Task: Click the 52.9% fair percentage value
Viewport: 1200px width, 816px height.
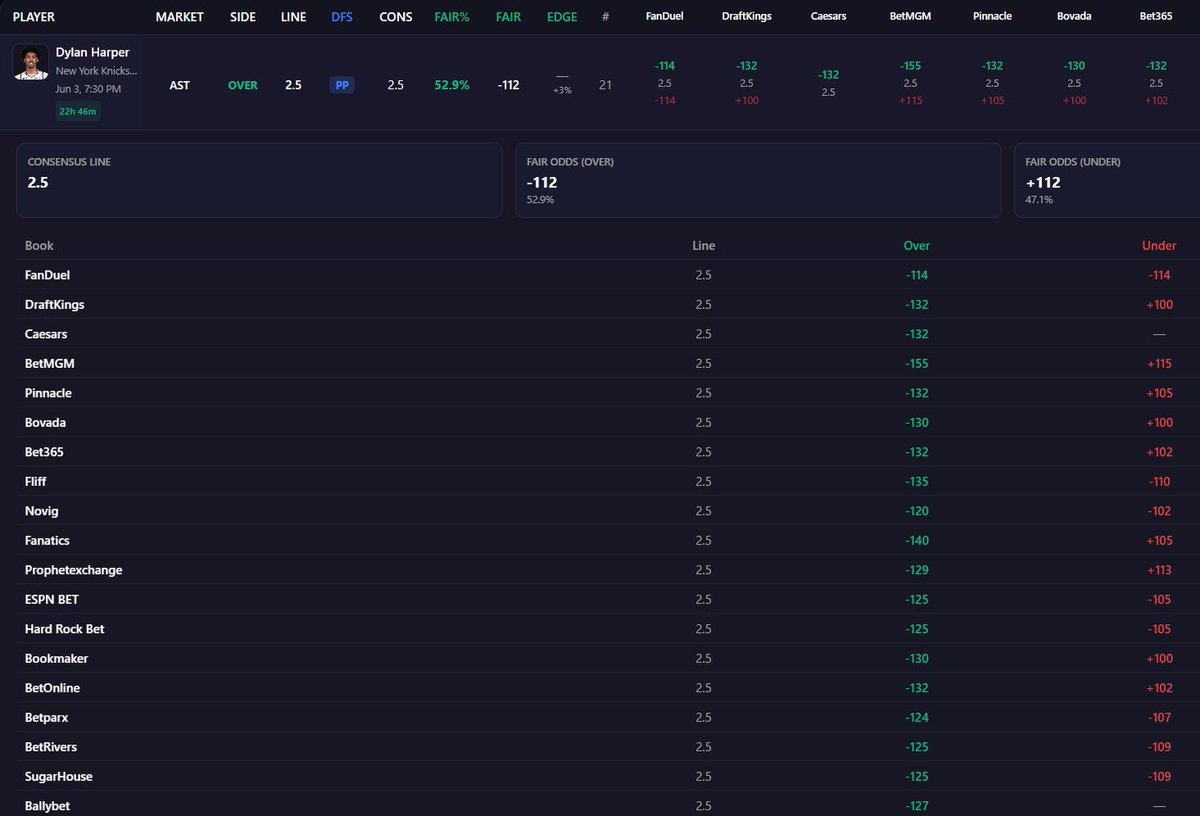Action: tap(452, 85)
